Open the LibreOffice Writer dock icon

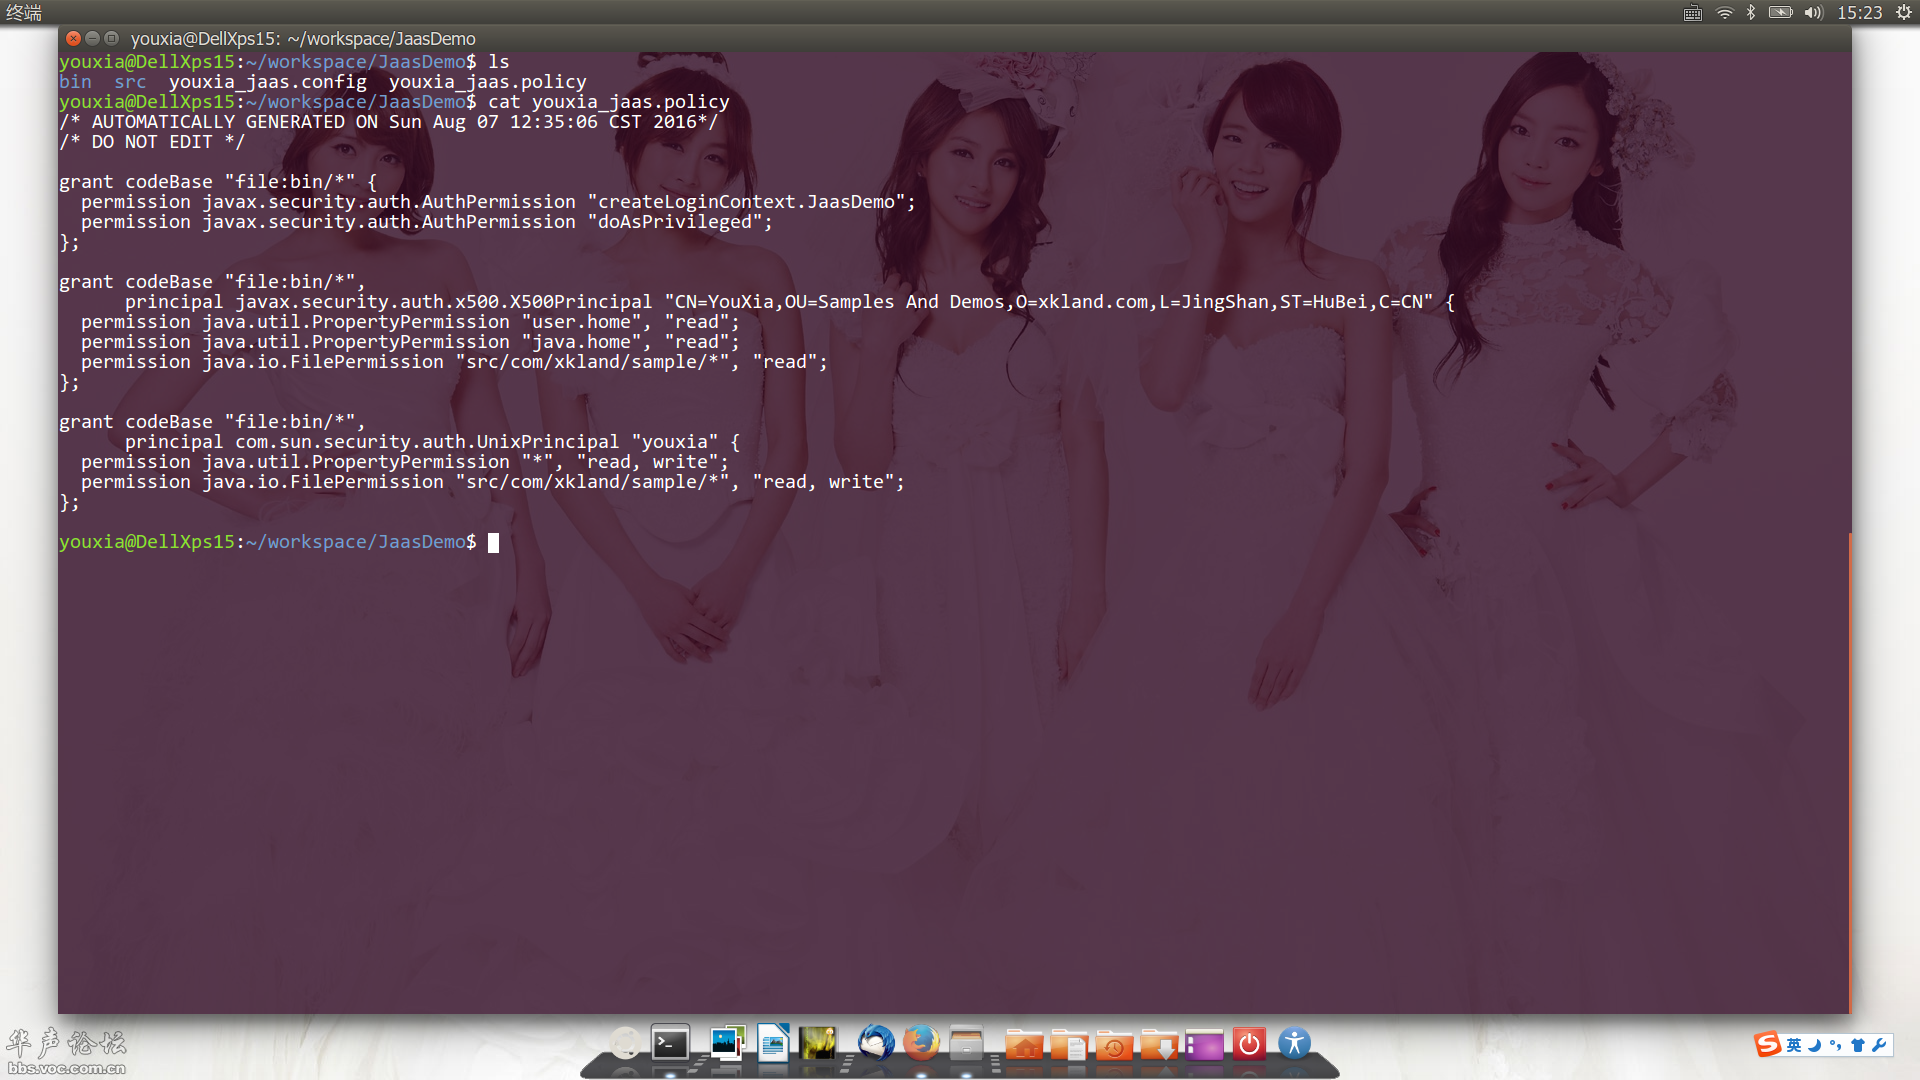773,1043
